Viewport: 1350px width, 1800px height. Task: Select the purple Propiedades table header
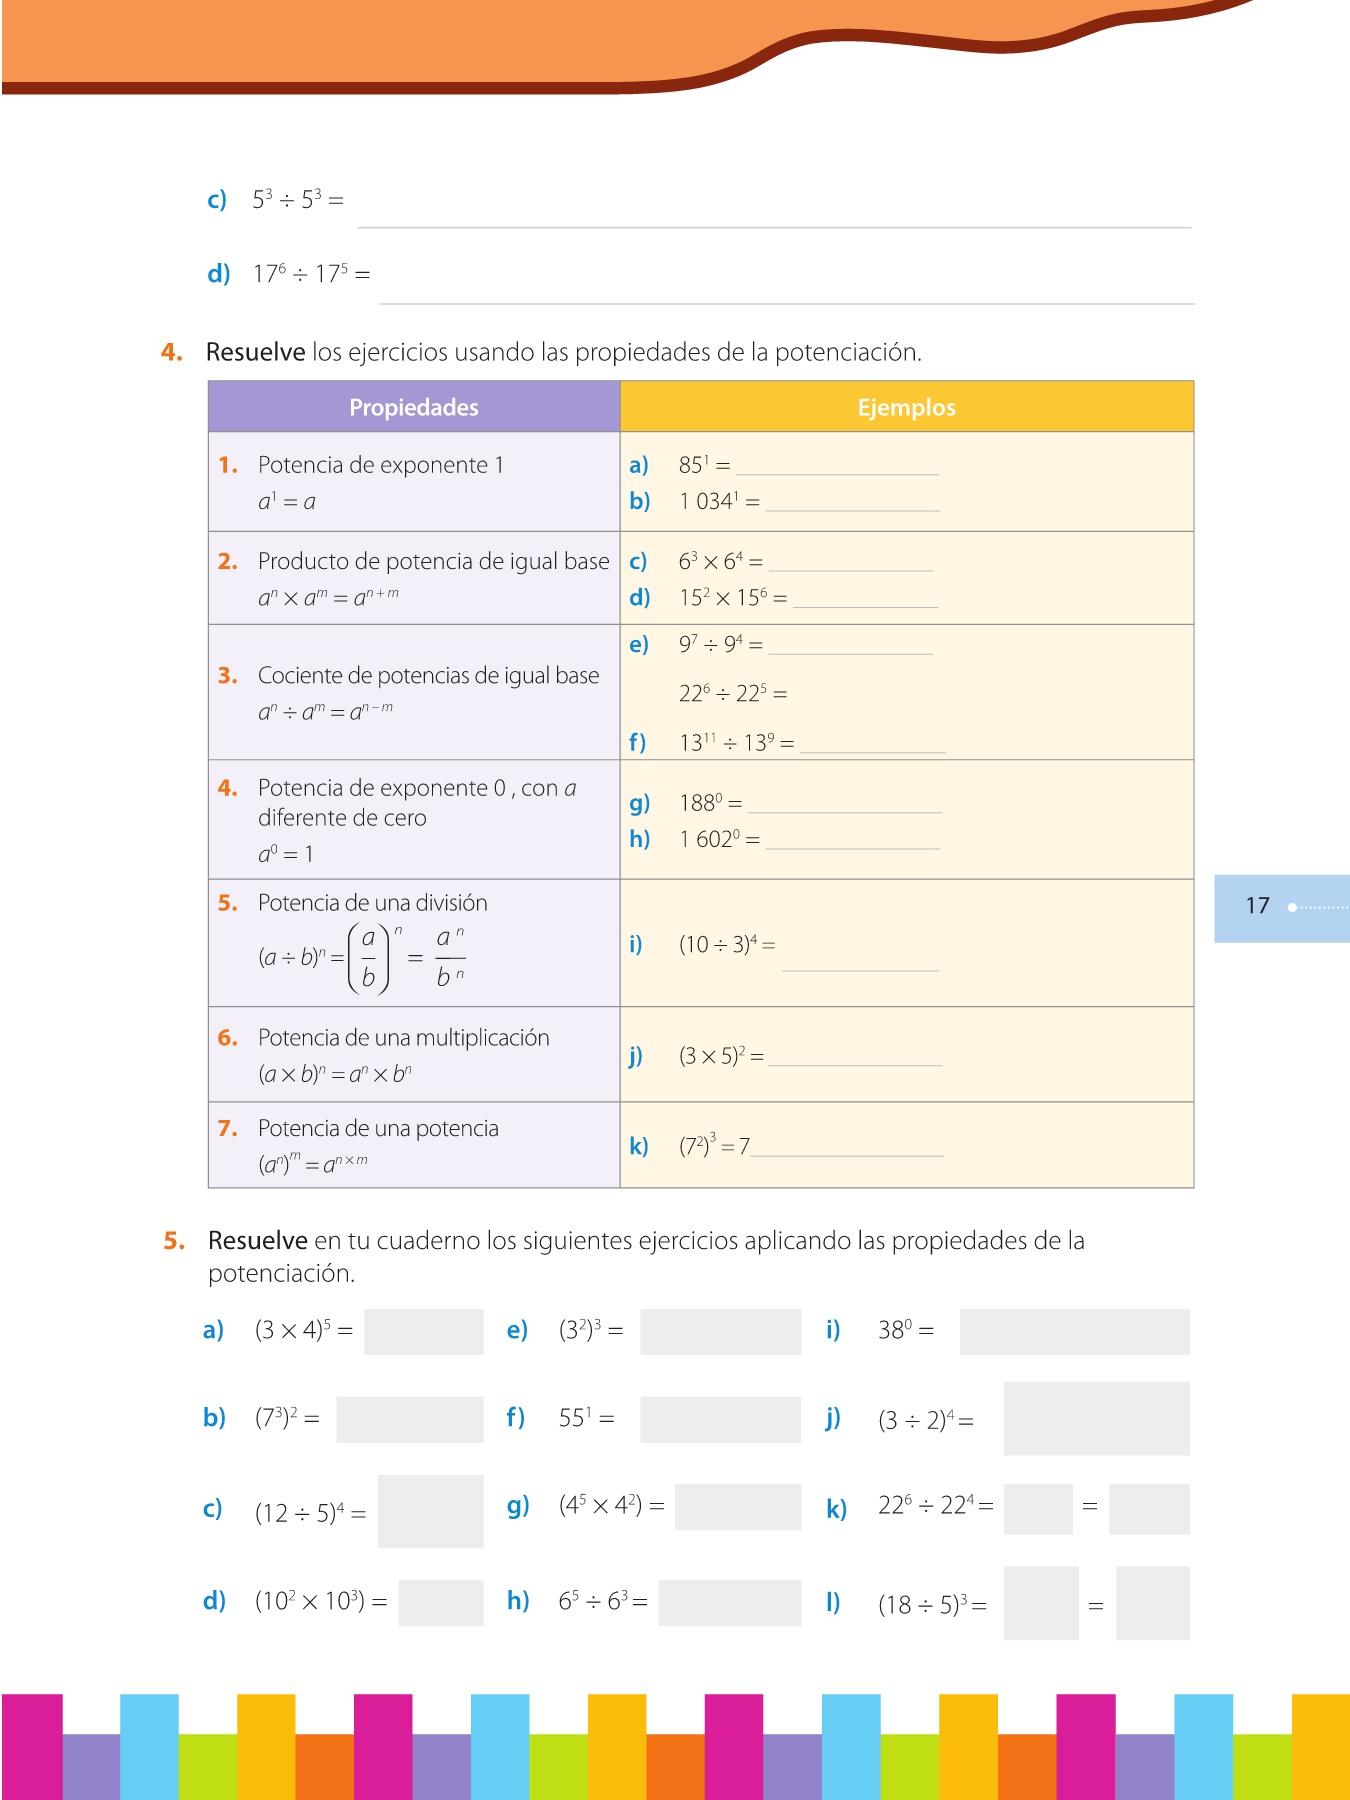[x=414, y=407]
